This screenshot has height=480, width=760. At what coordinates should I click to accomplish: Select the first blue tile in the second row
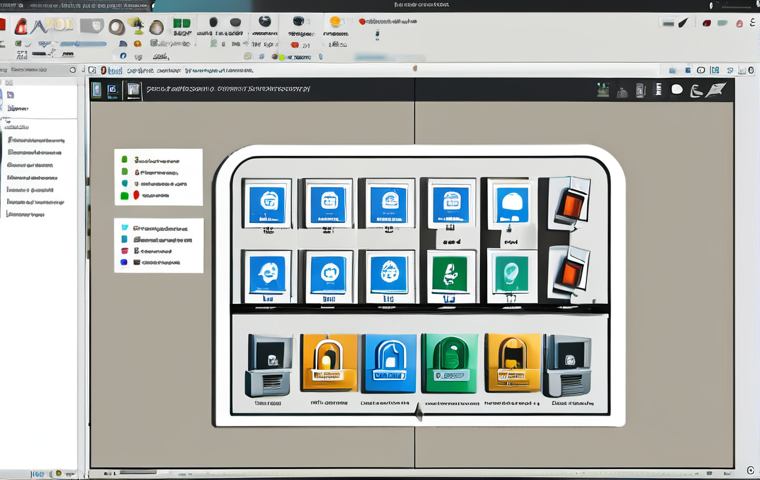point(267,275)
